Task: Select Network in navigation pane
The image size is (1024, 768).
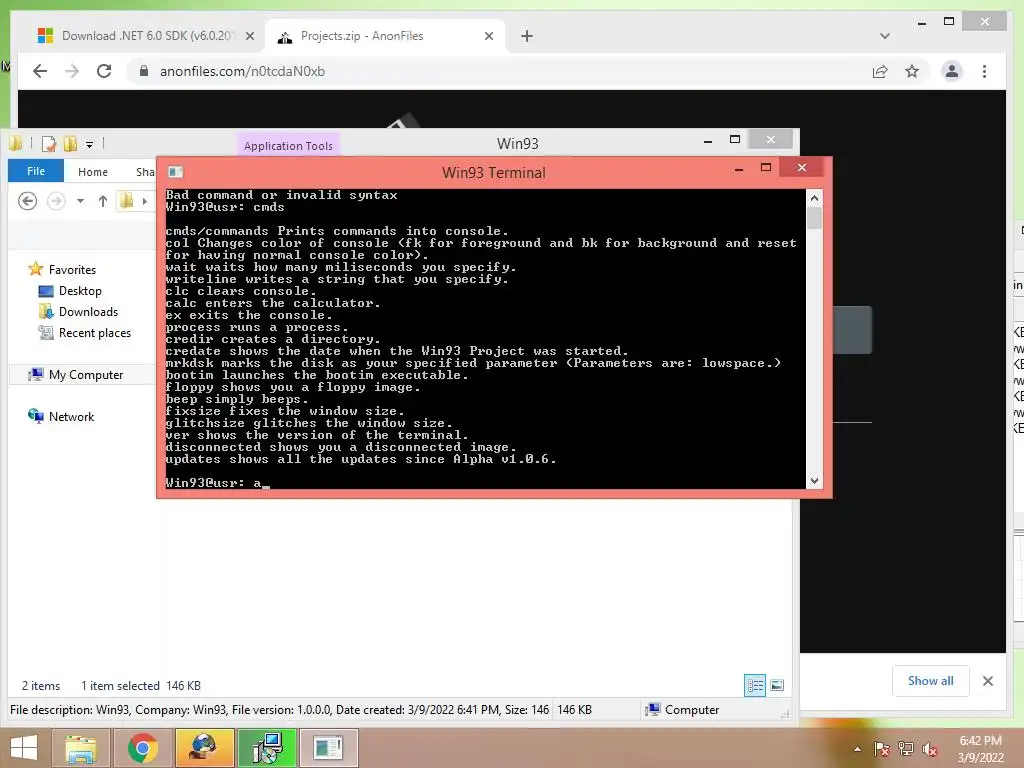Action: coord(71,416)
